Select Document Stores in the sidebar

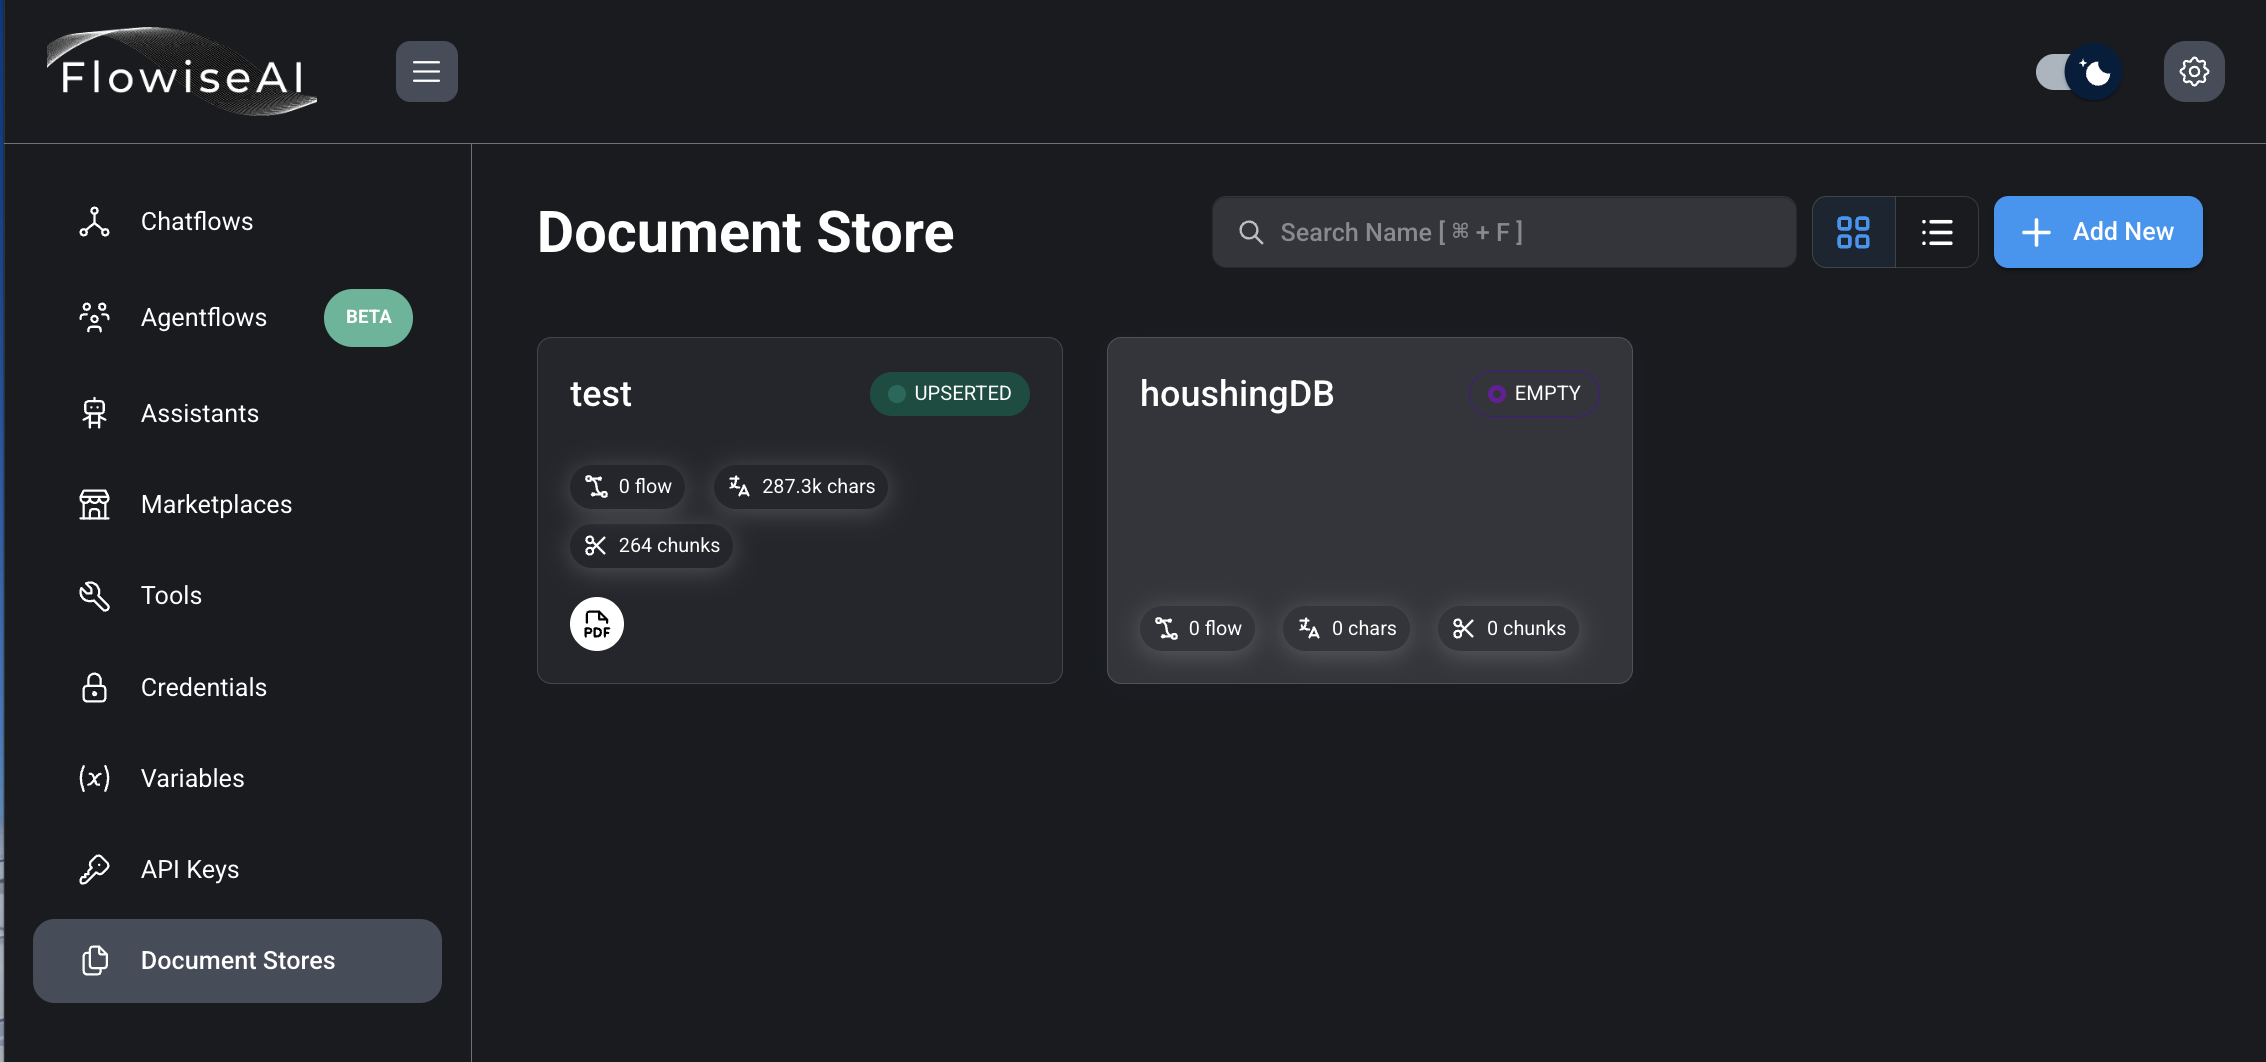237,961
